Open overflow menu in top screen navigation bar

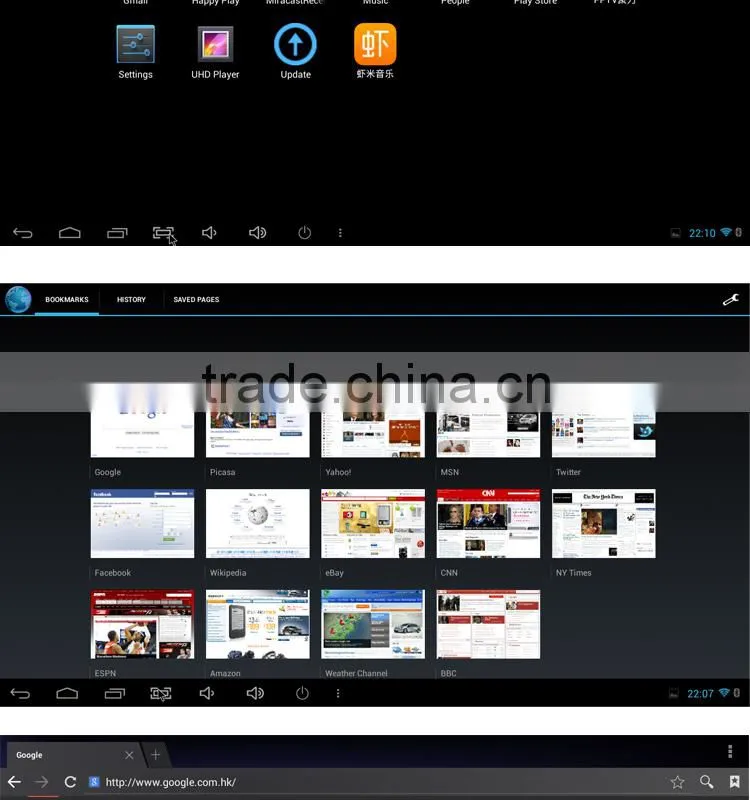[x=340, y=233]
